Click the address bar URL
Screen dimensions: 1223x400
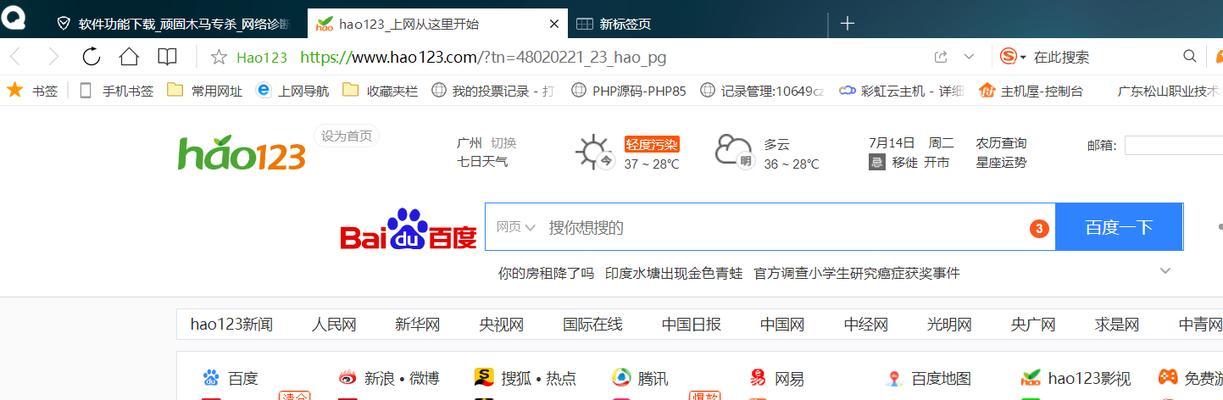tap(483, 57)
